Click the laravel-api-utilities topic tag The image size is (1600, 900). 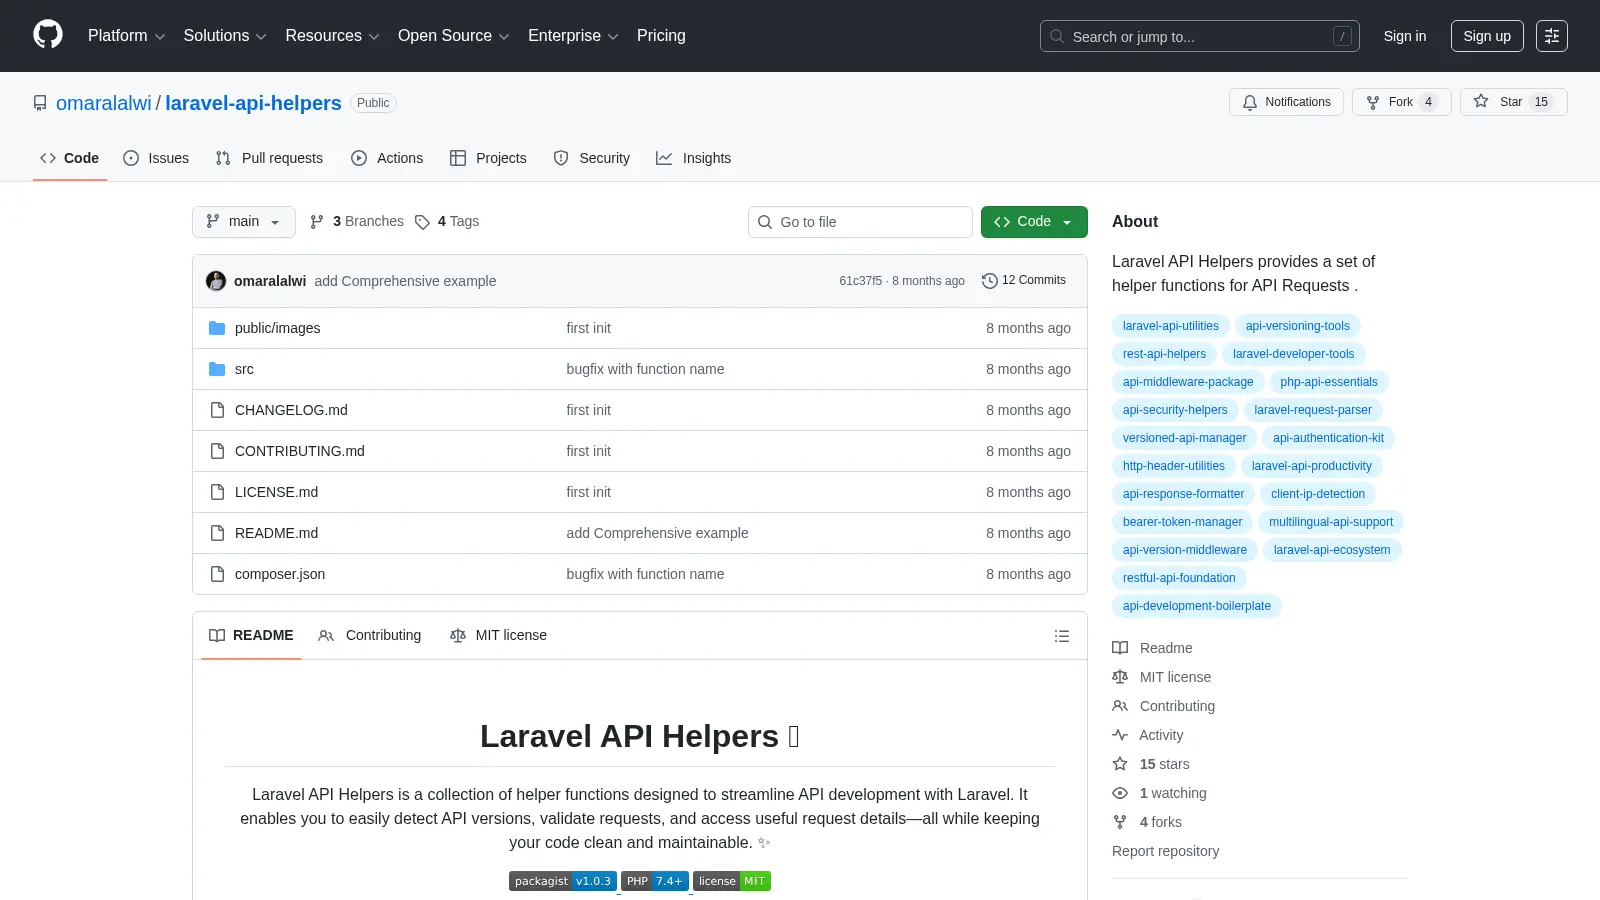(x=1171, y=326)
